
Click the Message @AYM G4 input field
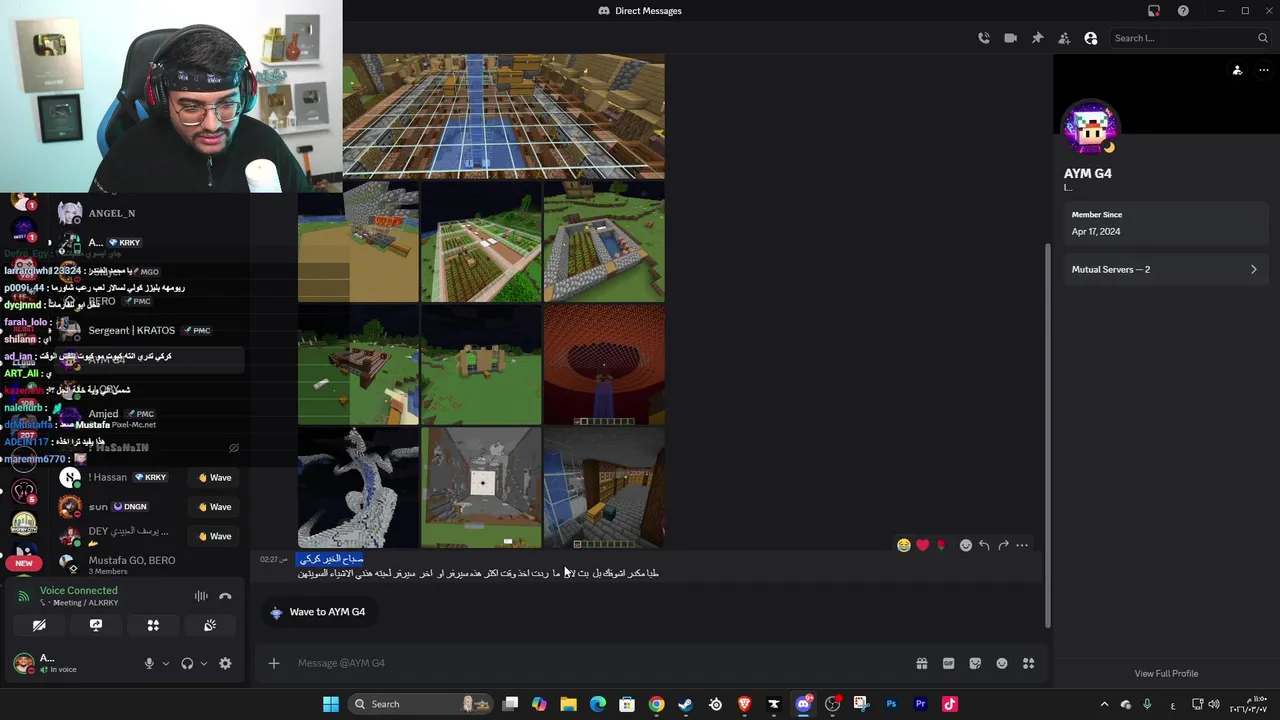(x=600, y=663)
